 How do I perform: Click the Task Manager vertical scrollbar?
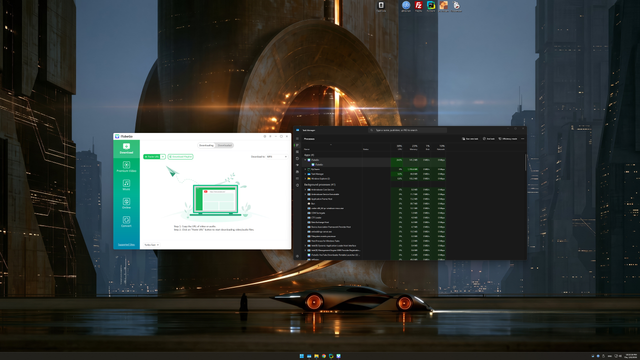click(525, 162)
